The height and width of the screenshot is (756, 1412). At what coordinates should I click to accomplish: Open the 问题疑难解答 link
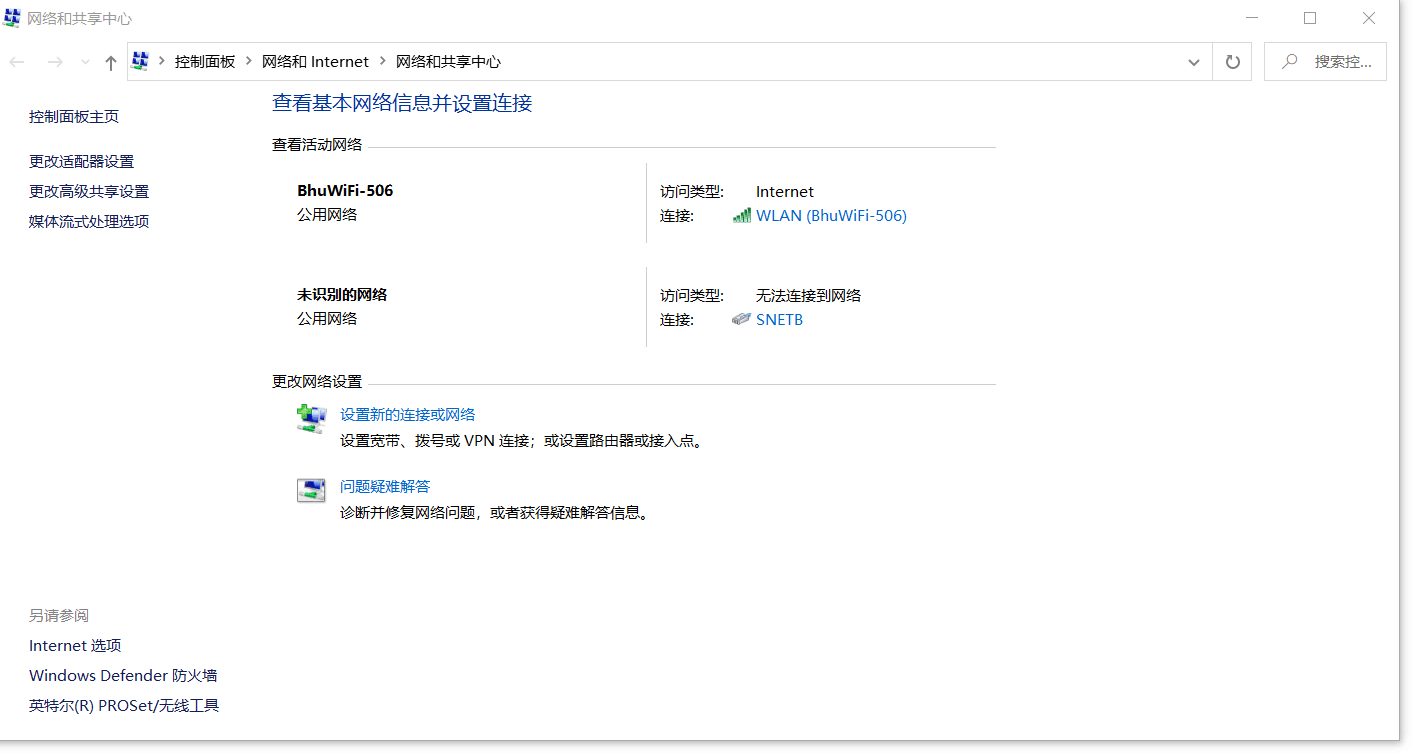click(385, 486)
